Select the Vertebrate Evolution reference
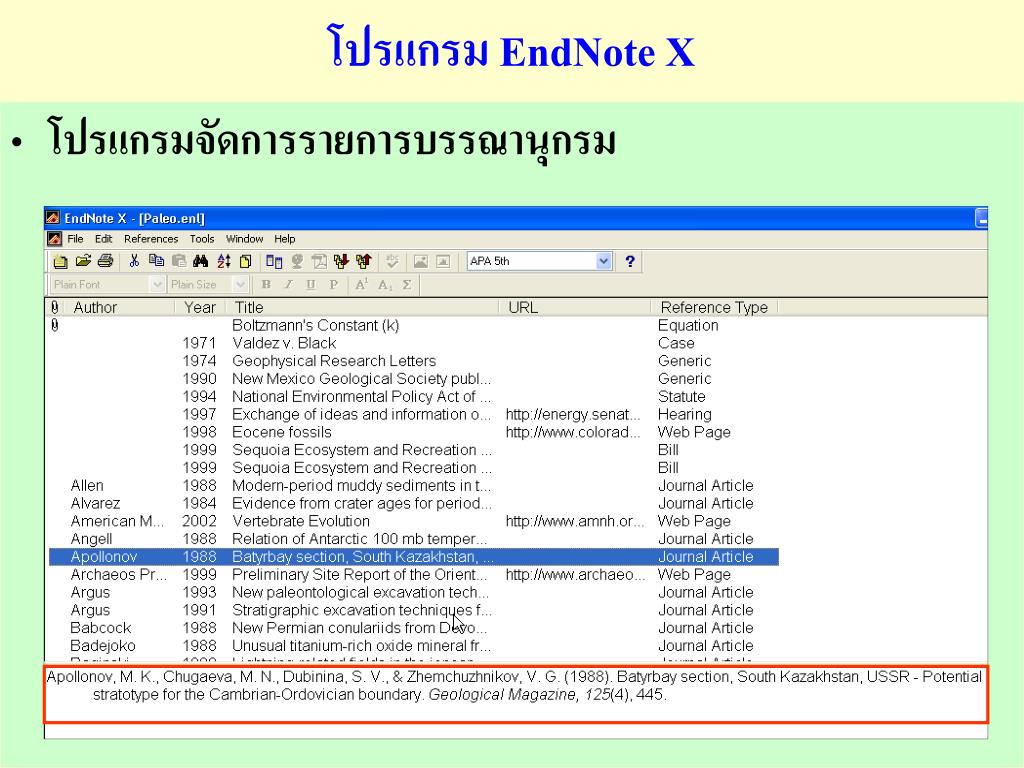 (x=414, y=521)
